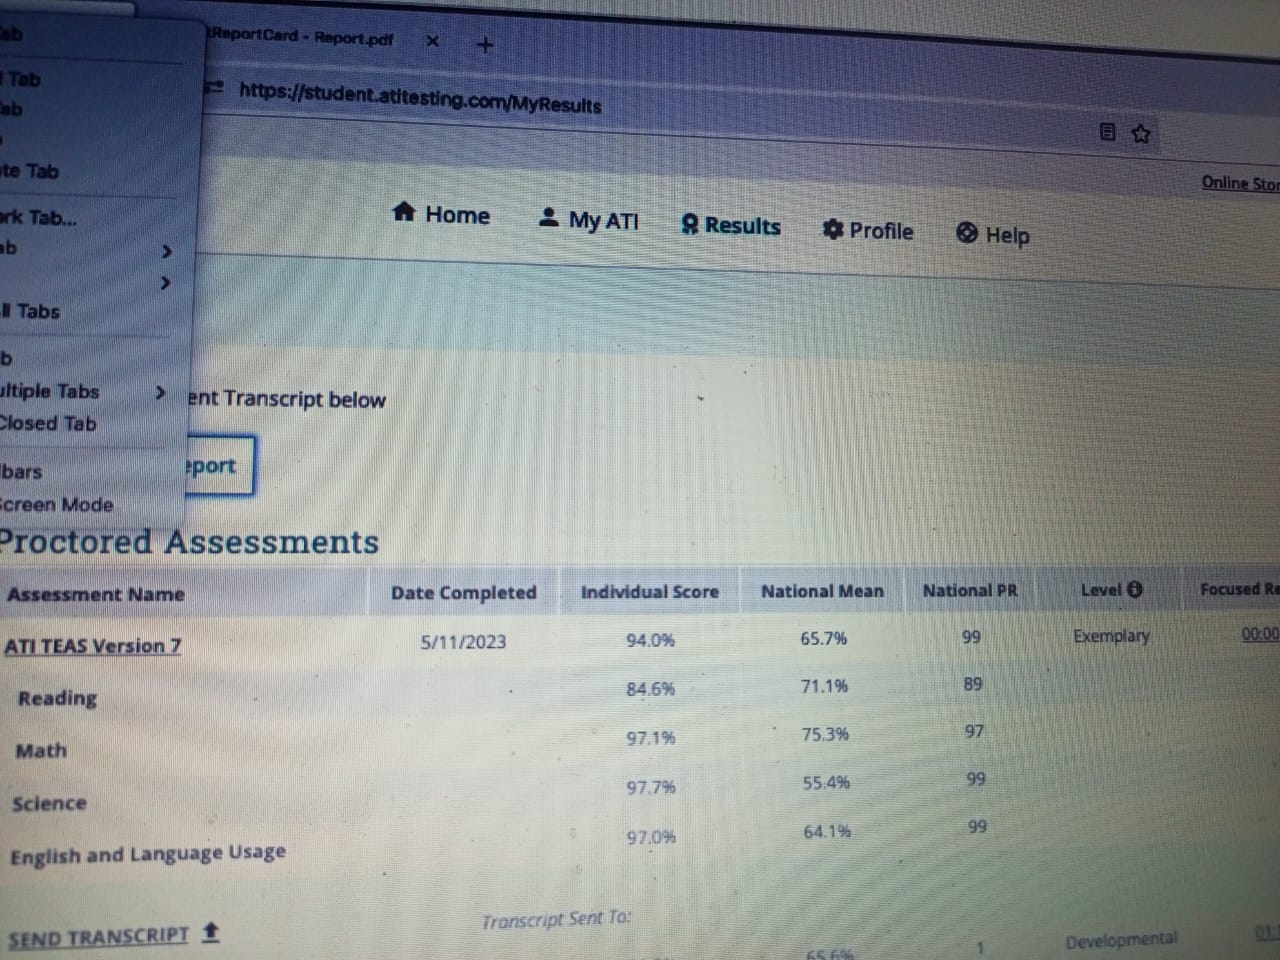Select Closed Tab in context menu
Screen dimensions: 1280x960
pos(50,424)
